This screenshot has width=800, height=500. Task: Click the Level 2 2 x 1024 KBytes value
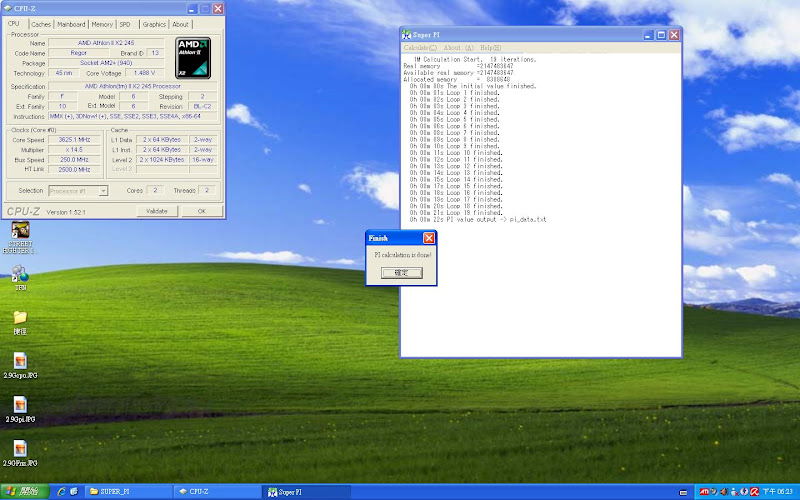(x=162, y=160)
